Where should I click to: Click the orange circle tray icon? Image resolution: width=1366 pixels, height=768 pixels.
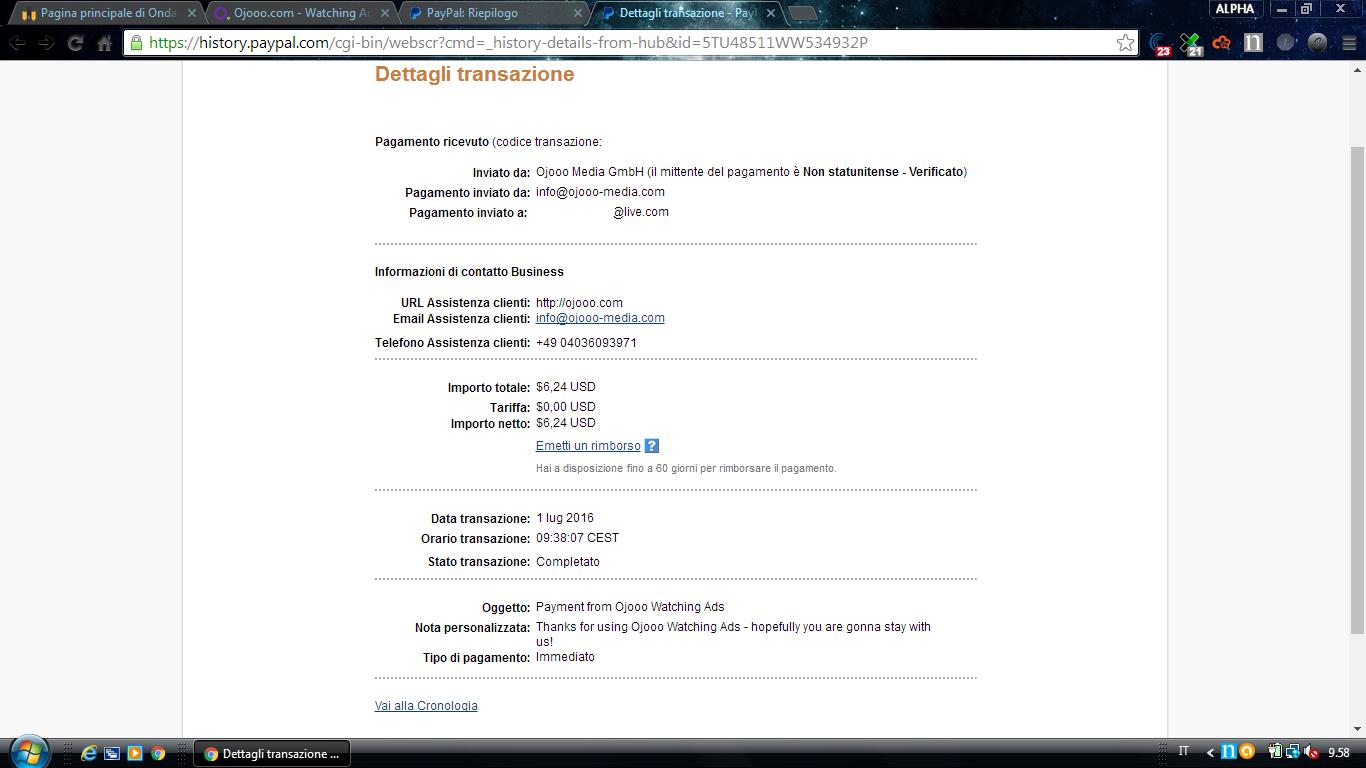coord(1247,752)
